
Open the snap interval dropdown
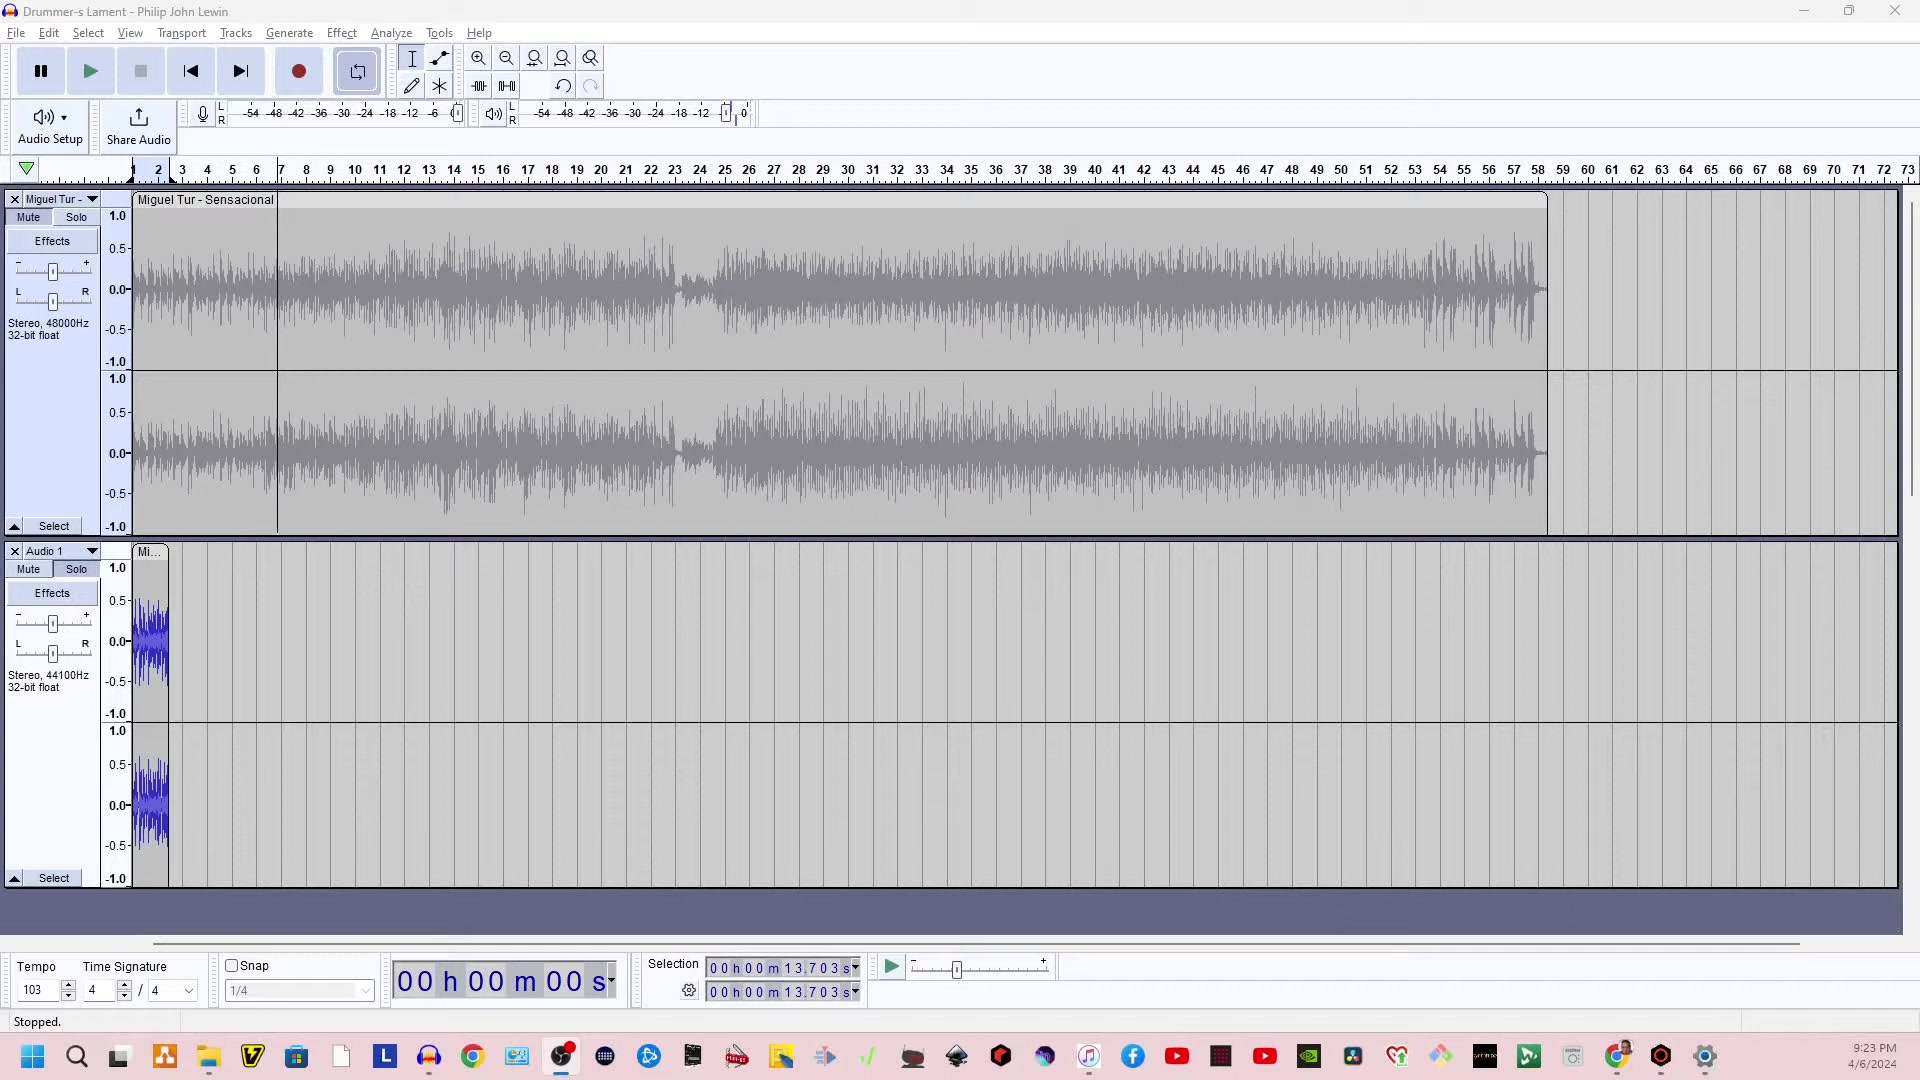[x=366, y=991]
